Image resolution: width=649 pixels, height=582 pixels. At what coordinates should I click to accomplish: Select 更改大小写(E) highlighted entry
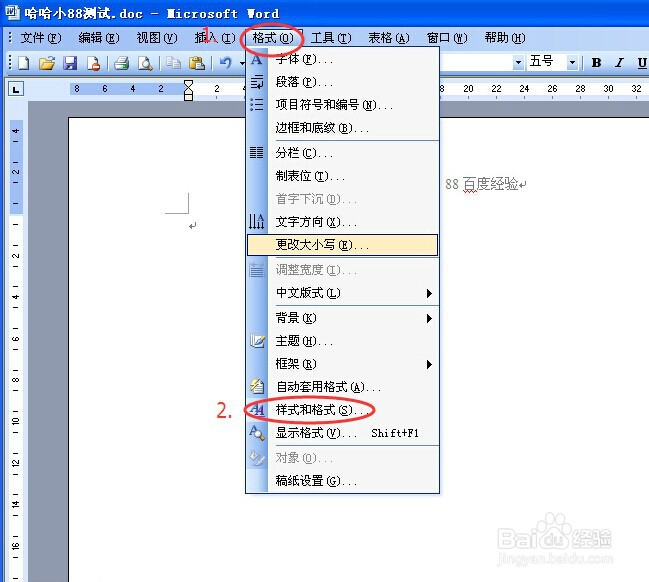coord(342,245)
